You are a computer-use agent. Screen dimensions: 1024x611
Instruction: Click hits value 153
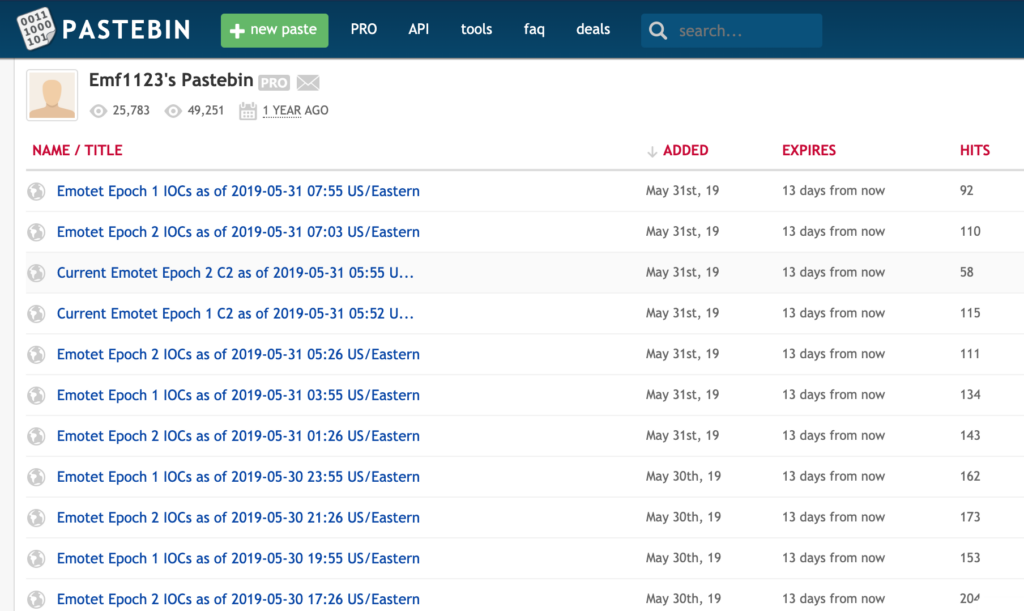point(970,557)
